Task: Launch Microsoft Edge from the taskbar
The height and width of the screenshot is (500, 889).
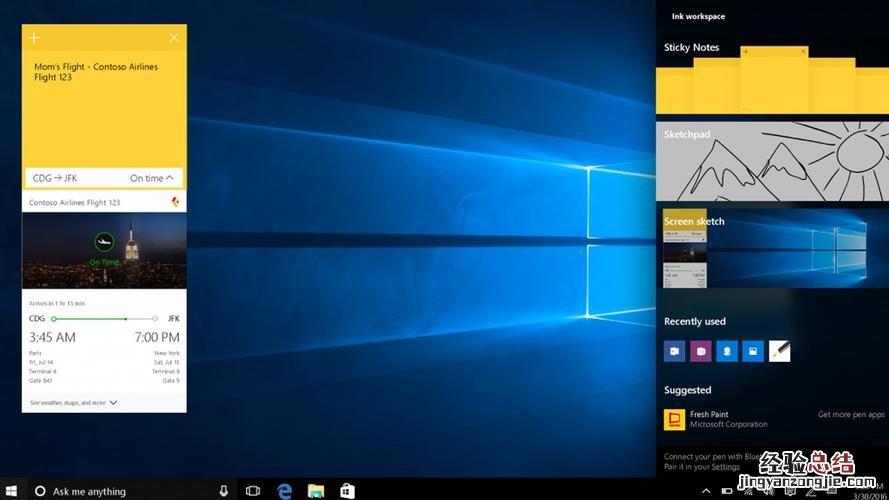Action: coord(285,491)
